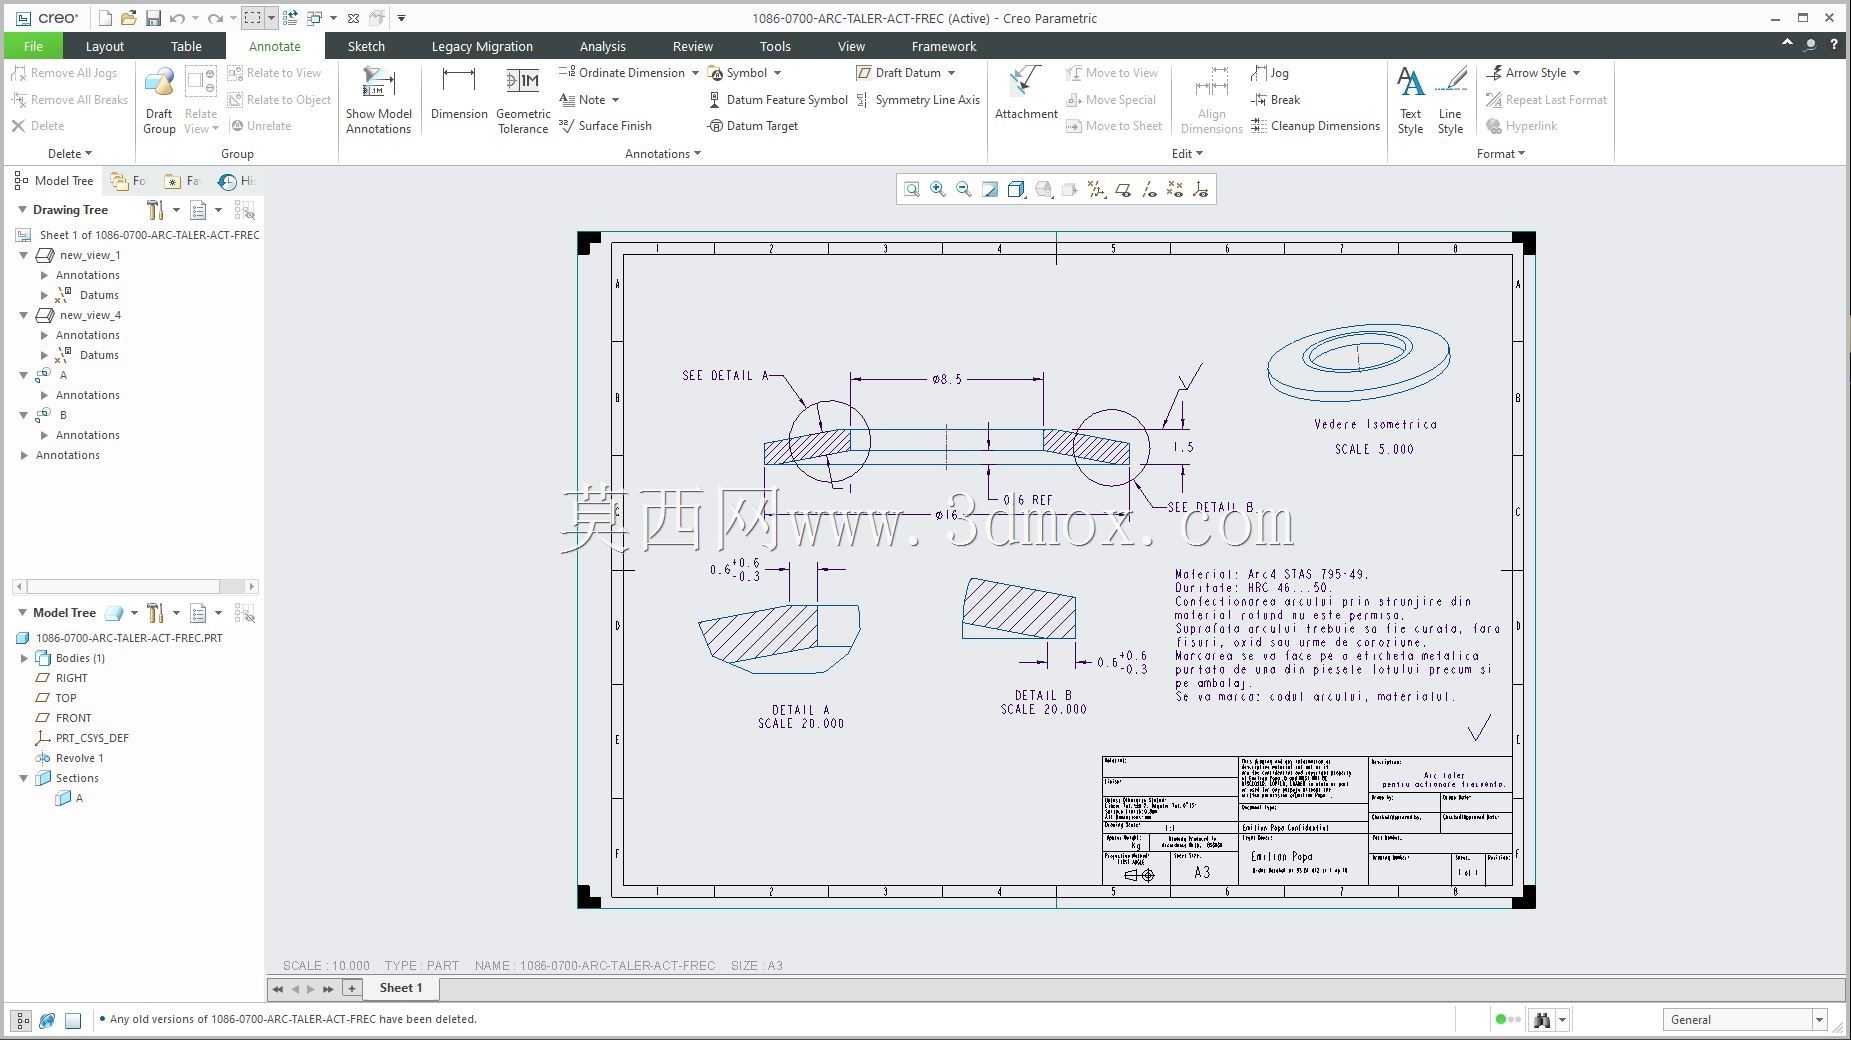Add a new sheet with the plus button
This screenshot has height=1040, width=1851.
coord(352,988)
